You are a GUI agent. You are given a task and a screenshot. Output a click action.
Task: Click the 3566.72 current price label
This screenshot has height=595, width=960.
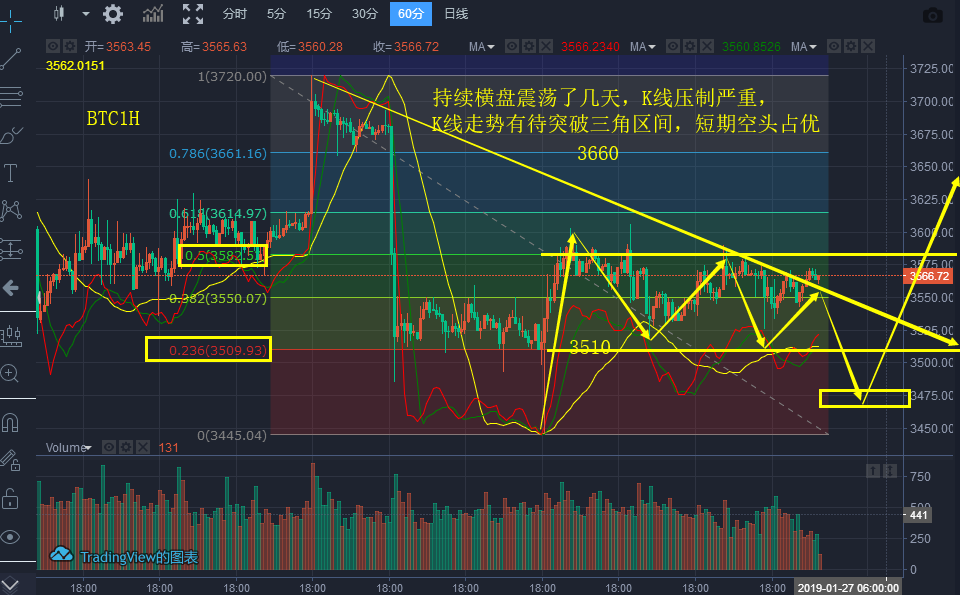[929, 276]
